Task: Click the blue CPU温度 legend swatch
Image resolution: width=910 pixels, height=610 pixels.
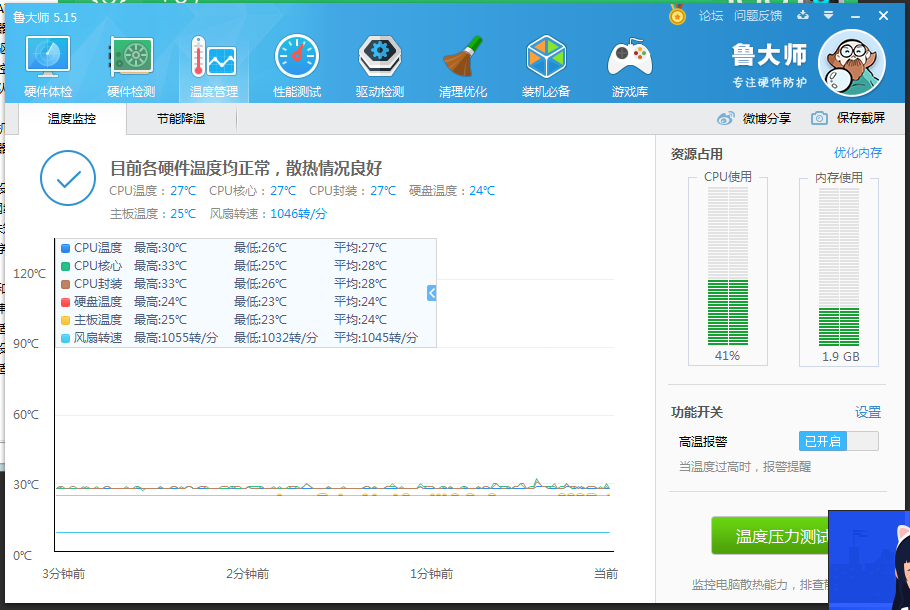Action: [66, 248]
